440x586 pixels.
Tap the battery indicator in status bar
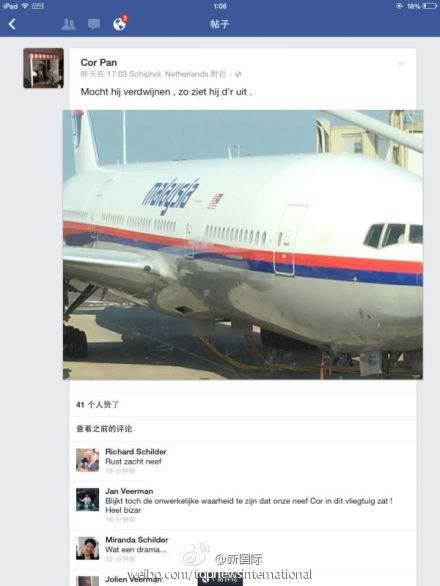tap(430, 6)
